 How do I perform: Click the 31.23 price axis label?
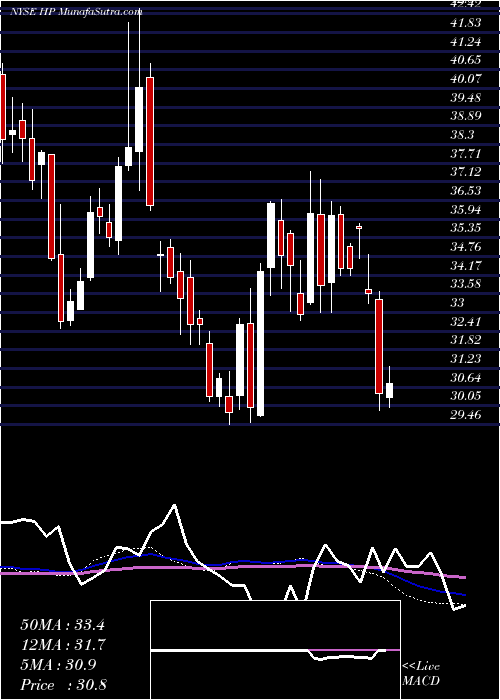click(x=466, y=358)
